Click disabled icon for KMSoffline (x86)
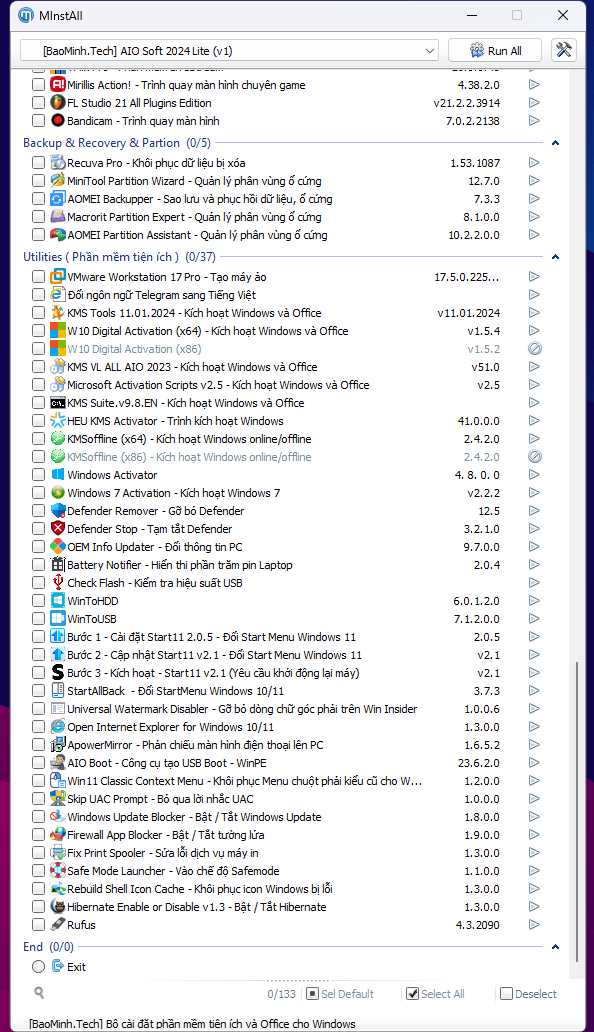Image resolution: width=594 pixels, height=1032 pixels. point(535,456)
